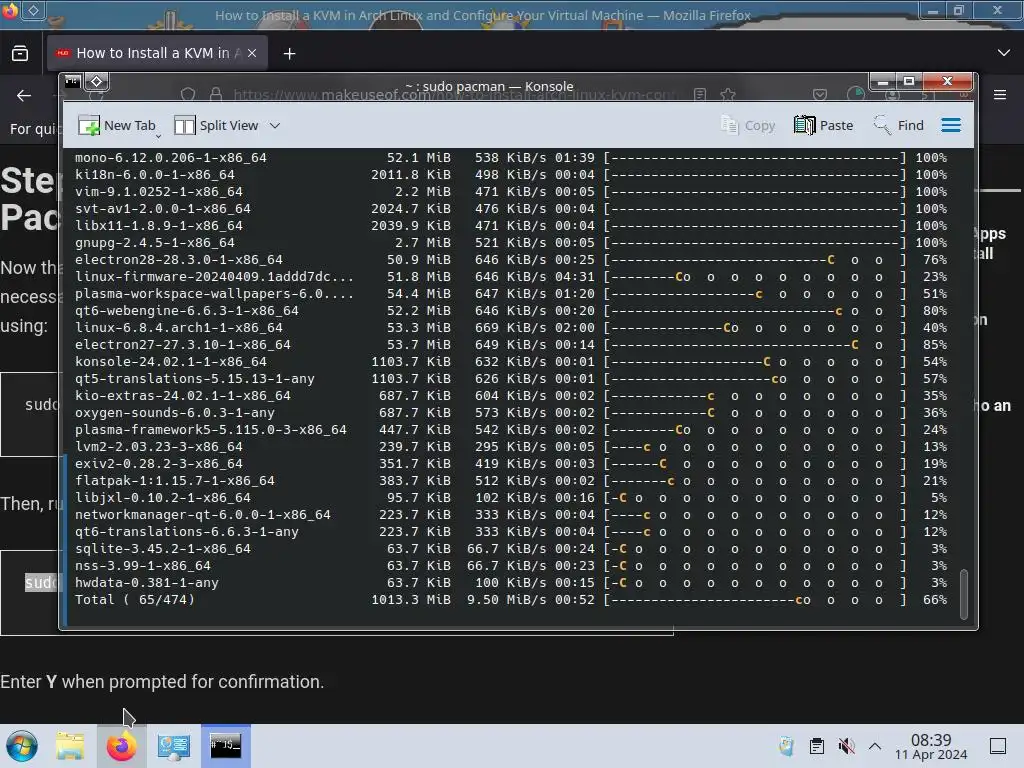Expand the New Tab dropdown arrow

[x=159, y=135]
